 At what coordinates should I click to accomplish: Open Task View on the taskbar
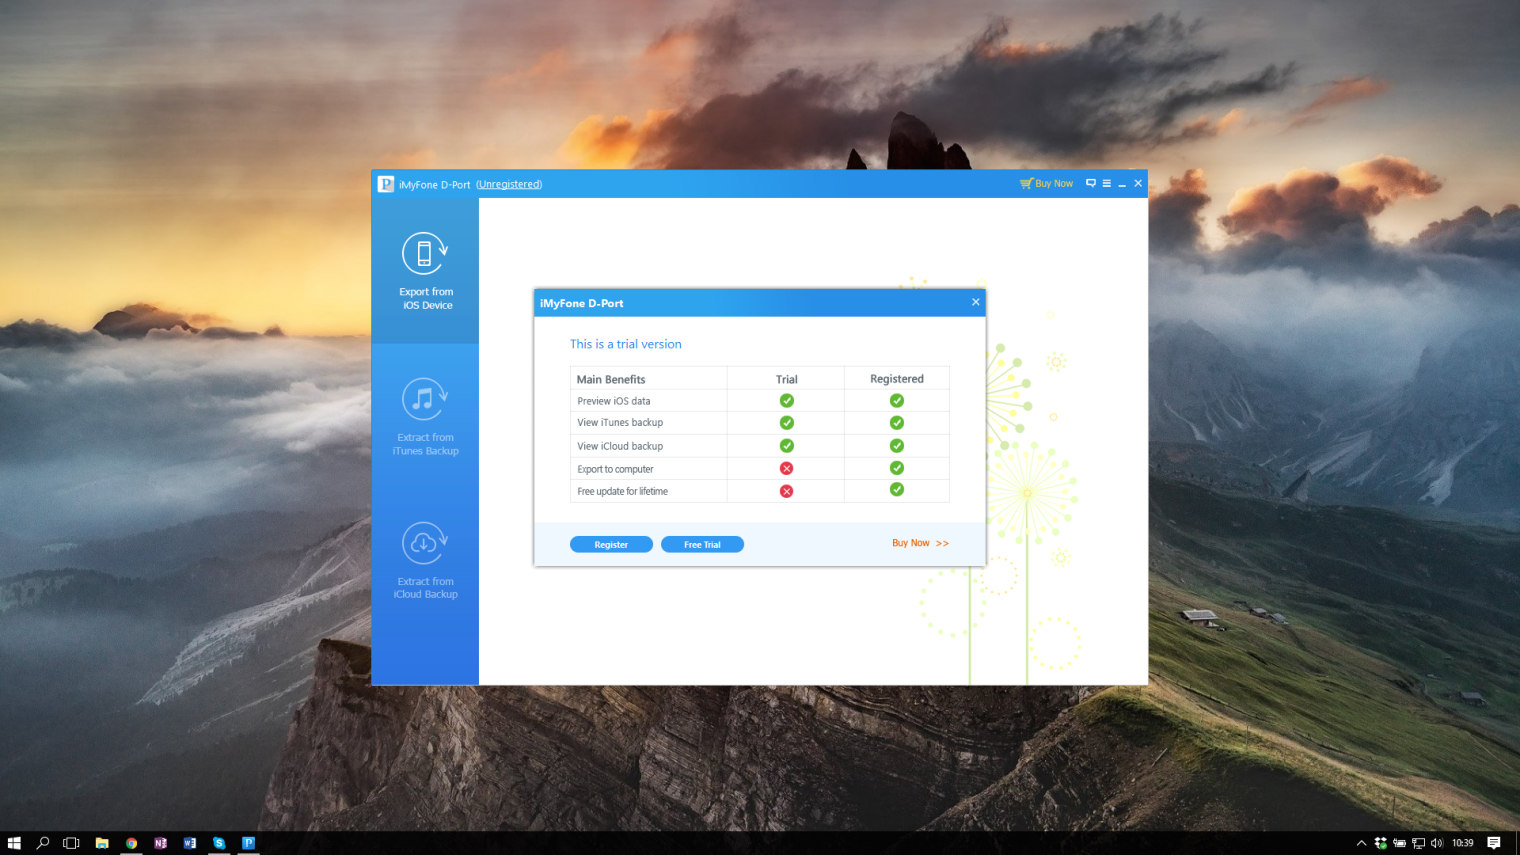tap(71, 843)
